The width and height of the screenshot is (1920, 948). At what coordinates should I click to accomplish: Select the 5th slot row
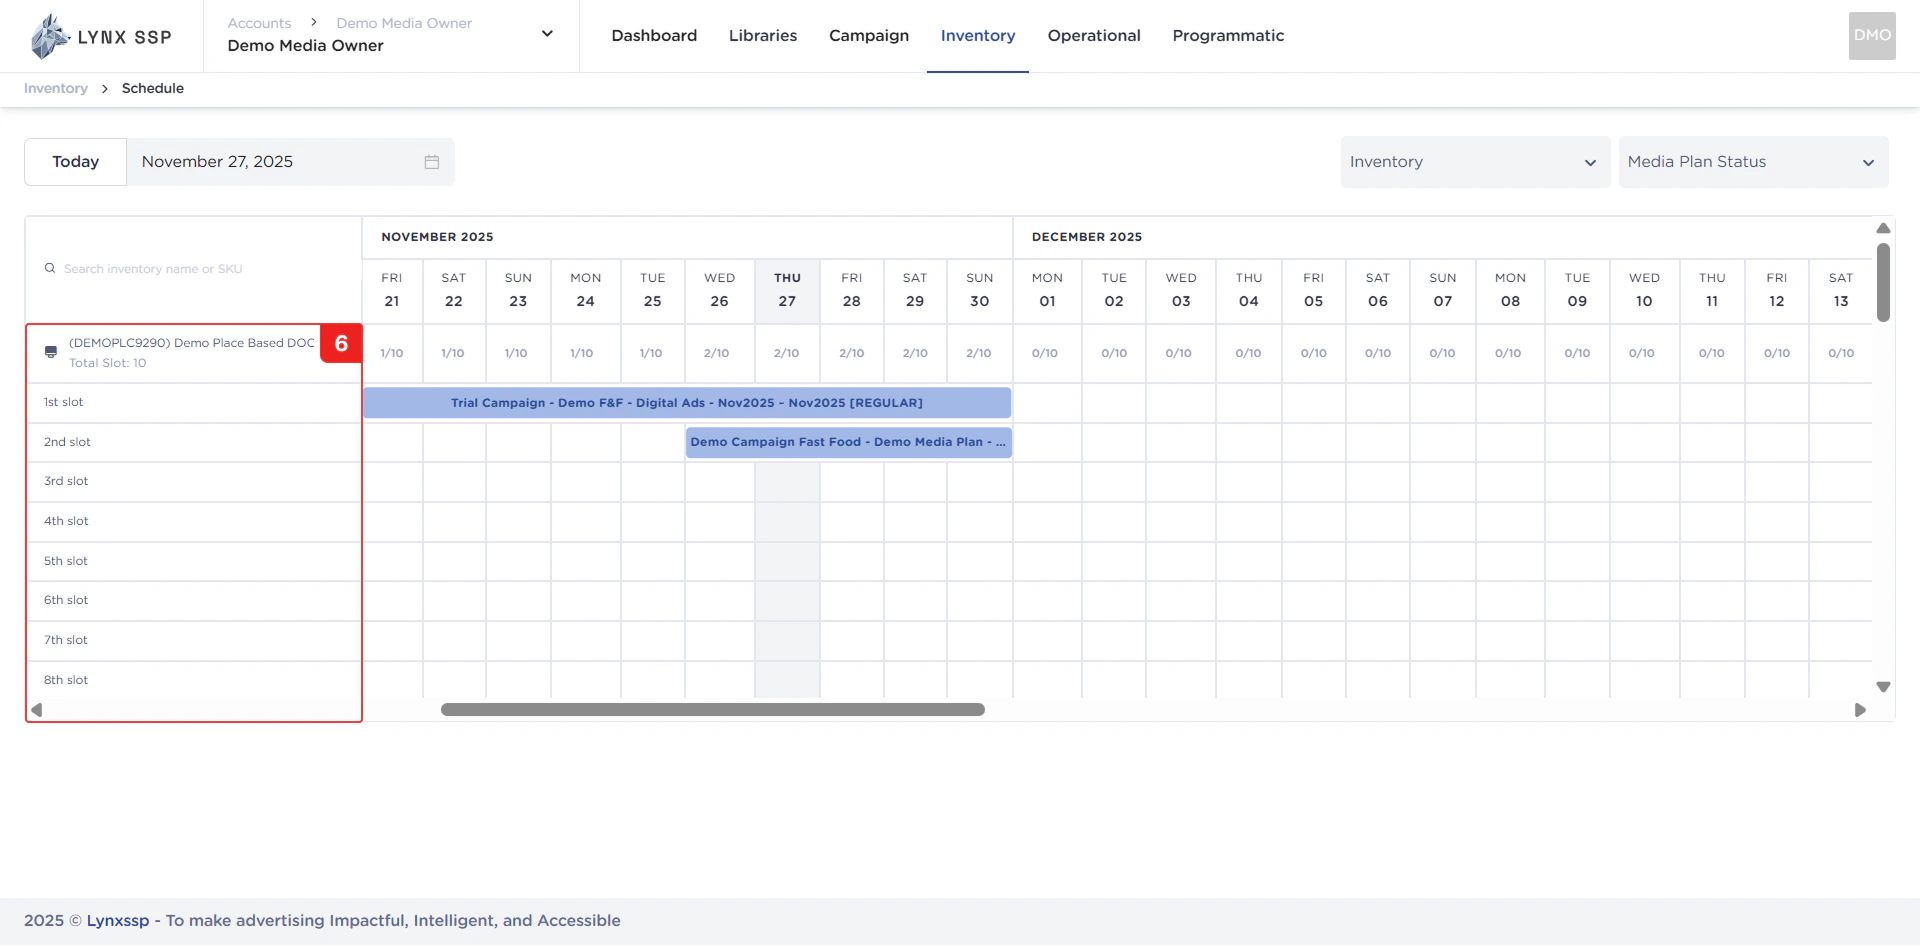pyautogui.click(x=193, y=561)
